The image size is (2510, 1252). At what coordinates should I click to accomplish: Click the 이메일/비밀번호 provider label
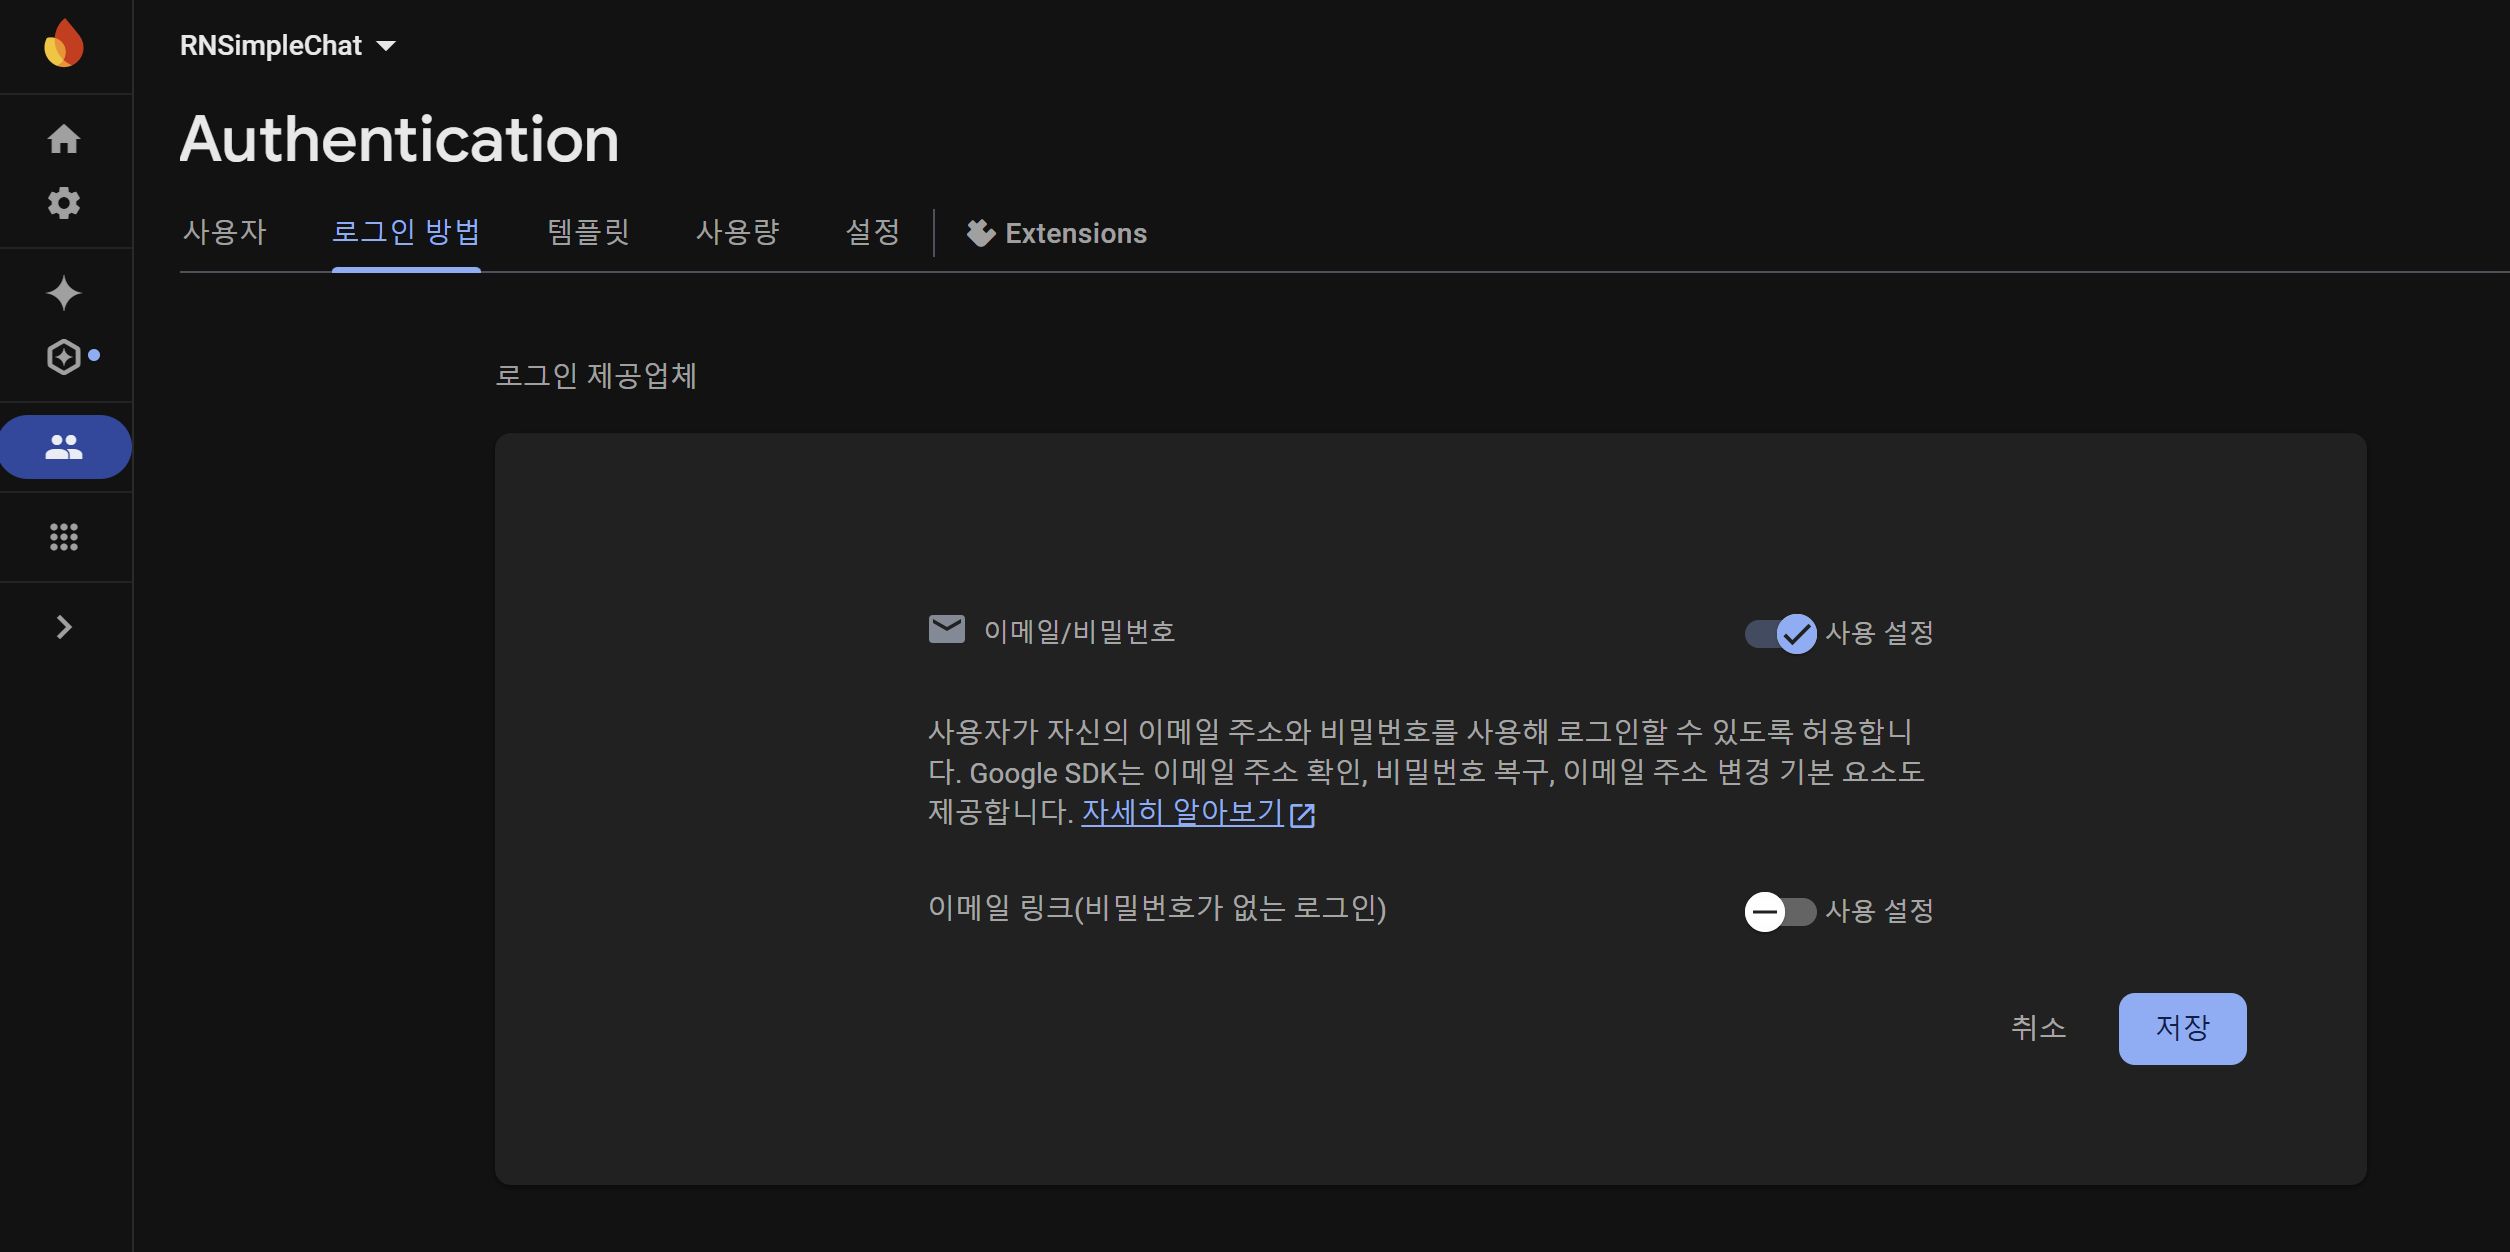tap(1079, 632)
